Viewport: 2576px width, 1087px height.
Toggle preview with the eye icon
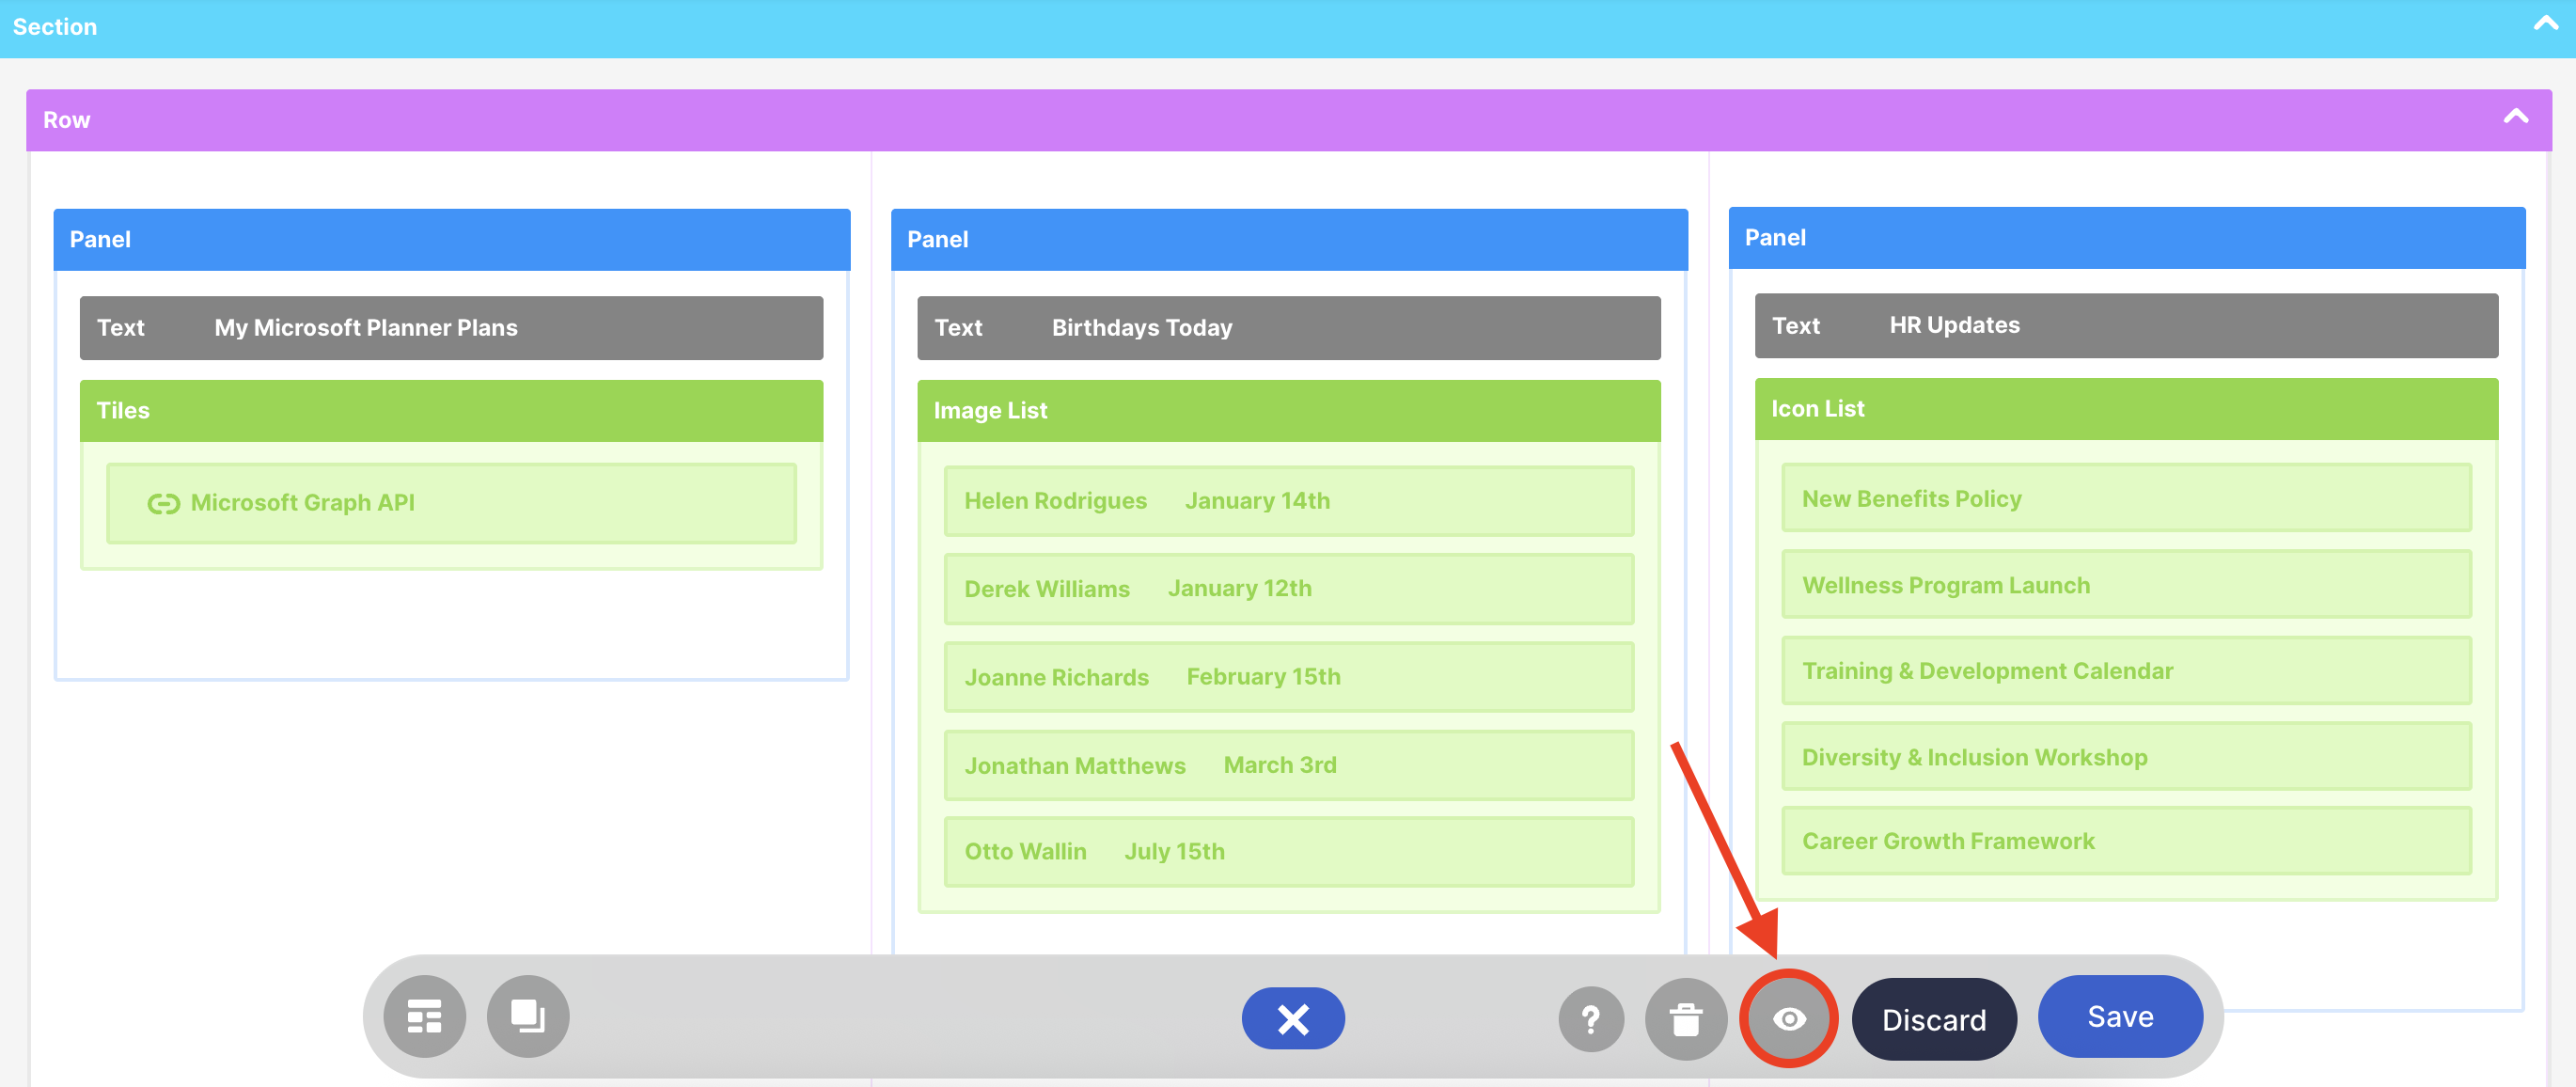coord(1788,1018)
